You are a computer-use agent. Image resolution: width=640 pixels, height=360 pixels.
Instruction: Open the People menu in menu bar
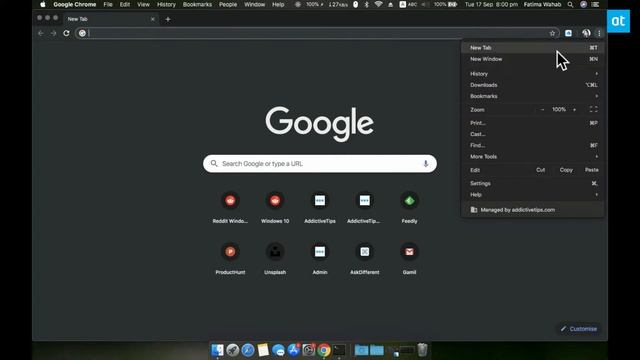(x=228, y=4)
